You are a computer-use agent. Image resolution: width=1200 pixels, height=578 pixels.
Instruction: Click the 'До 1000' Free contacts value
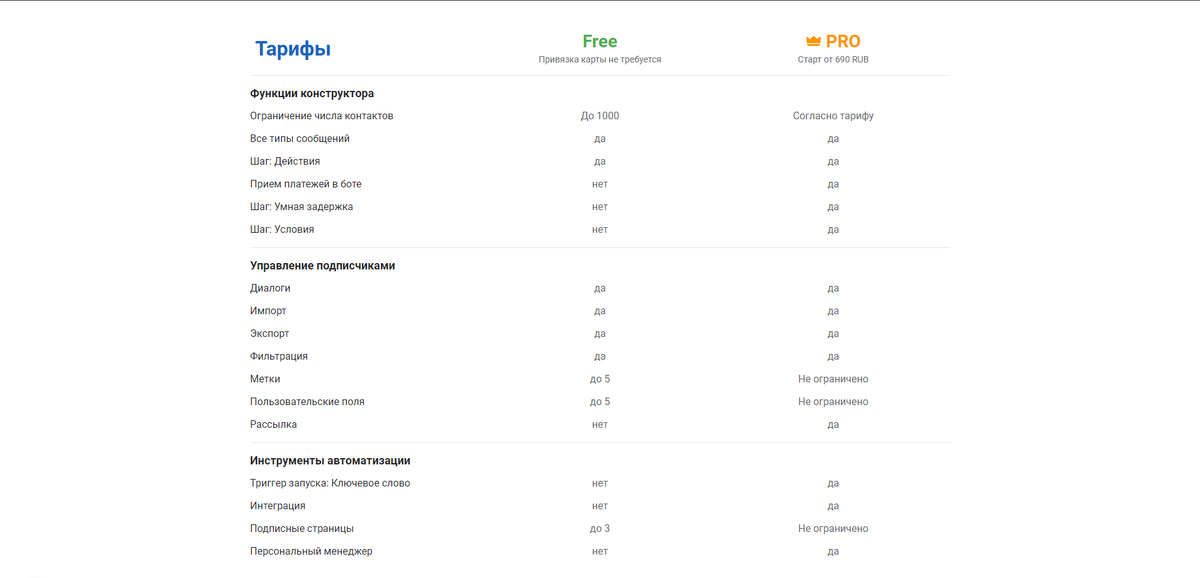coord(599,116)
